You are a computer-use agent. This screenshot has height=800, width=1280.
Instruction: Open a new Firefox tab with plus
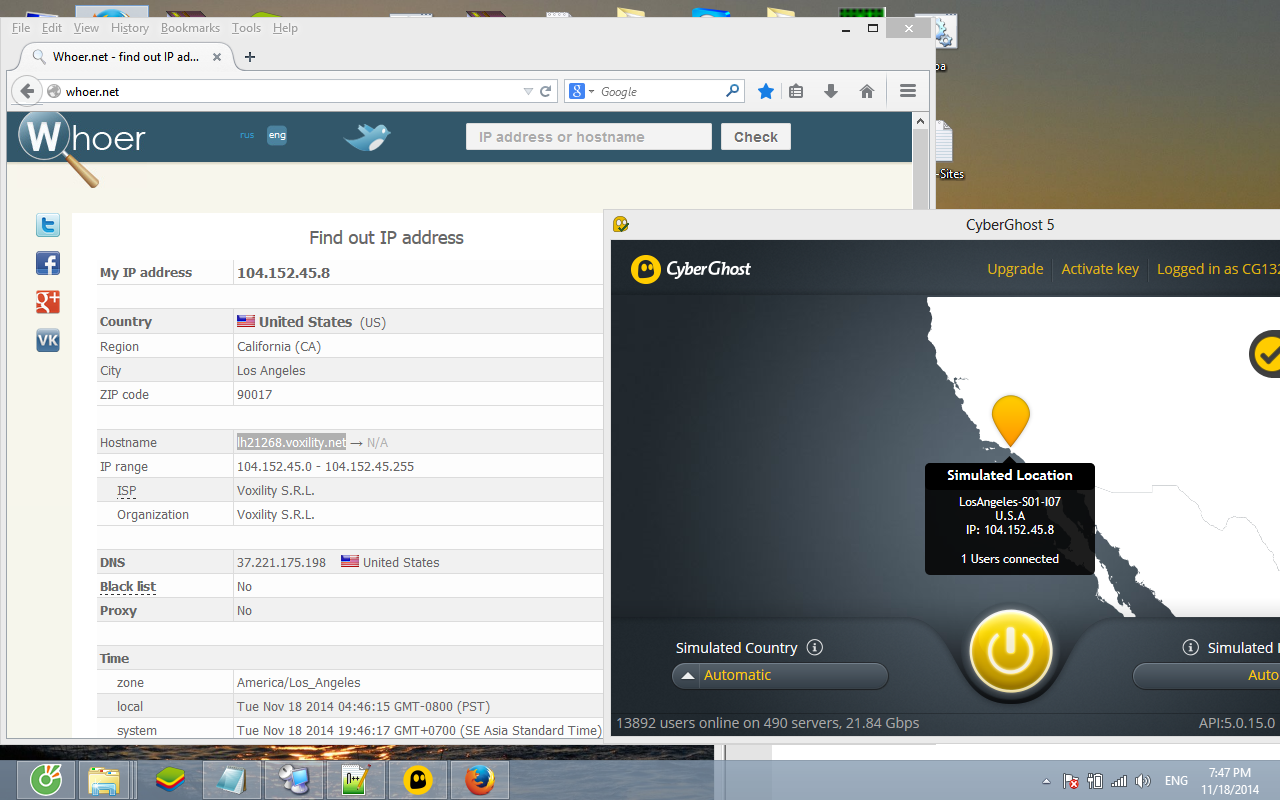click(250, 57)
